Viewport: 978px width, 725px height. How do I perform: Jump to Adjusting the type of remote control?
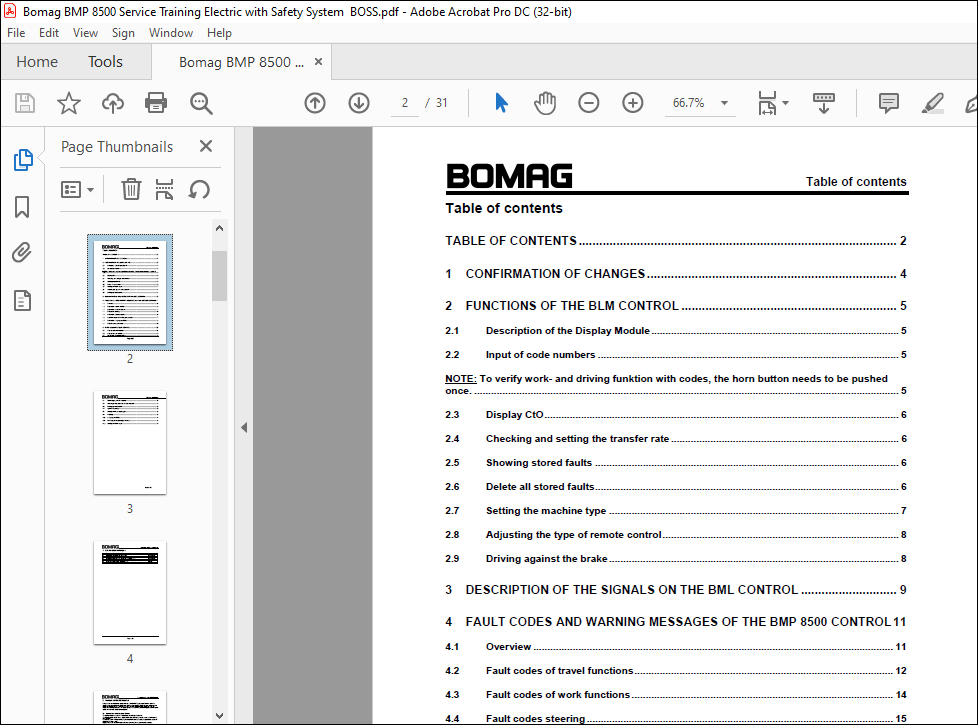[x=675, y=535]
